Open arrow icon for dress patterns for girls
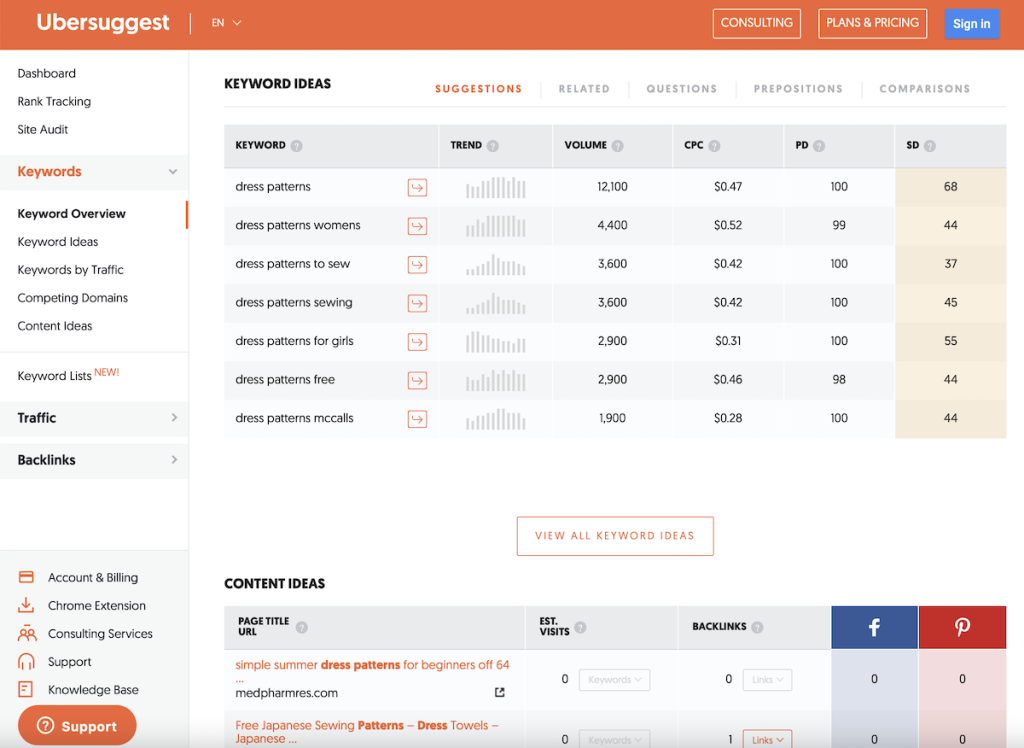The width and height of the screenshot is (1024, 748). 417,342
